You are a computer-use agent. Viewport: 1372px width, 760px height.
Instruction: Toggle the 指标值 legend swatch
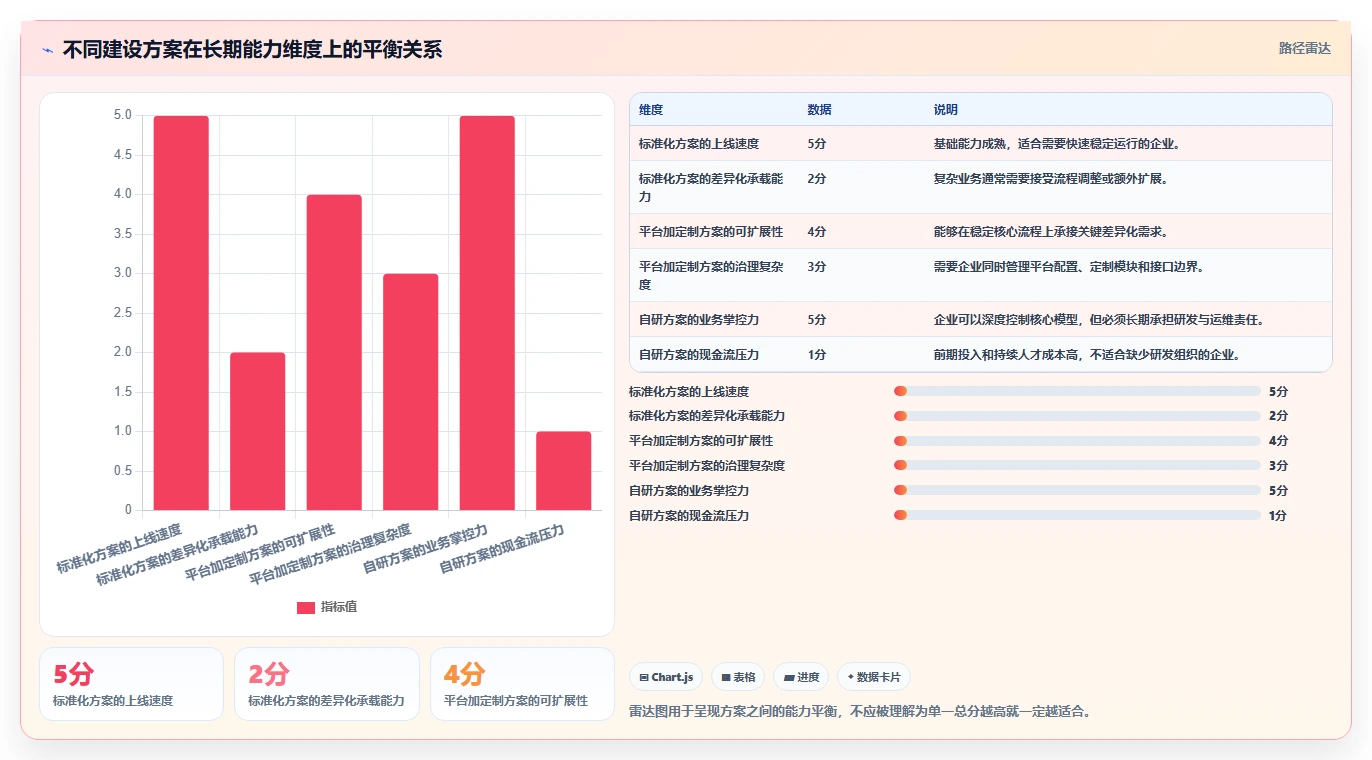click(306, 608)
